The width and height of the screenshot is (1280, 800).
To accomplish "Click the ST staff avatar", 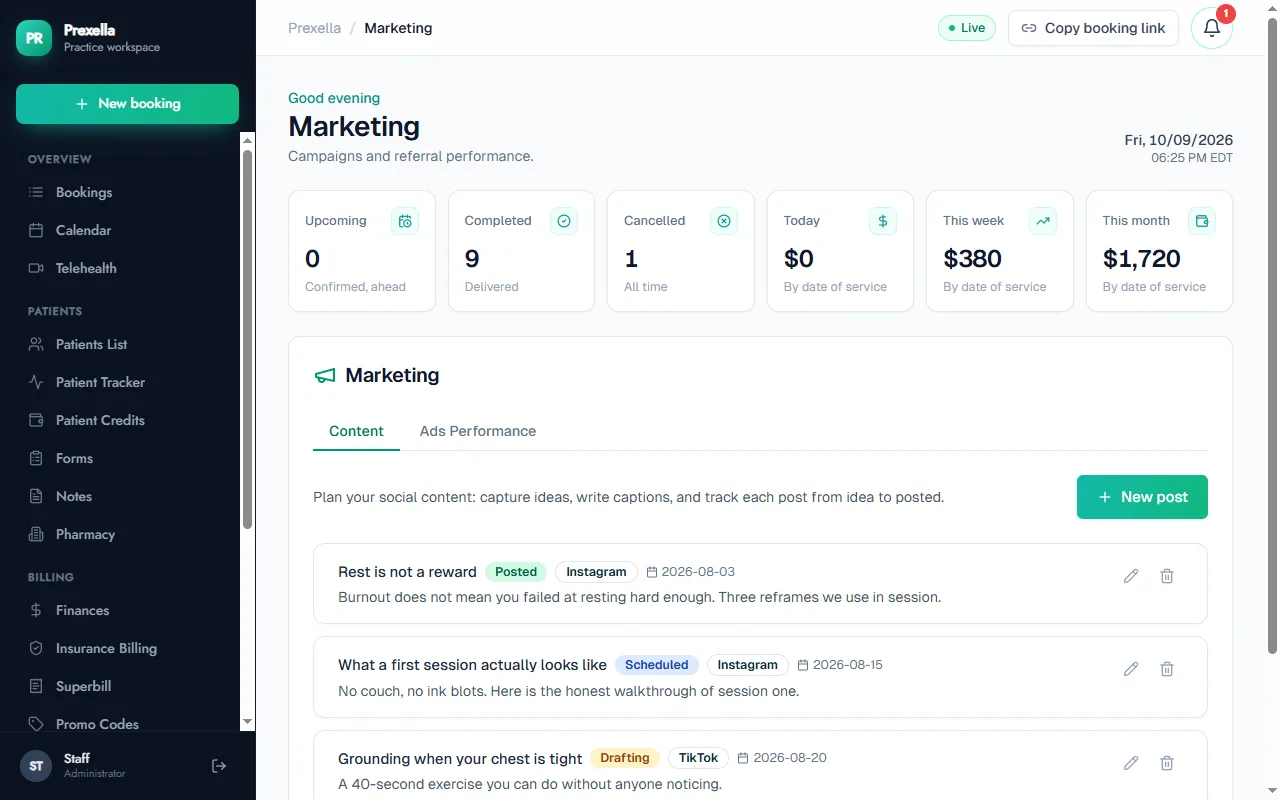I will [36, 766].
